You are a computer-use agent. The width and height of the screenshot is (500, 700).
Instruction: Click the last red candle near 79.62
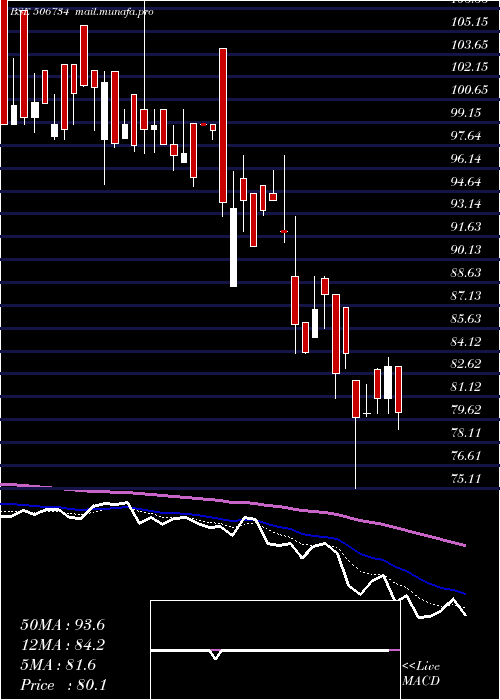[399, 389]
